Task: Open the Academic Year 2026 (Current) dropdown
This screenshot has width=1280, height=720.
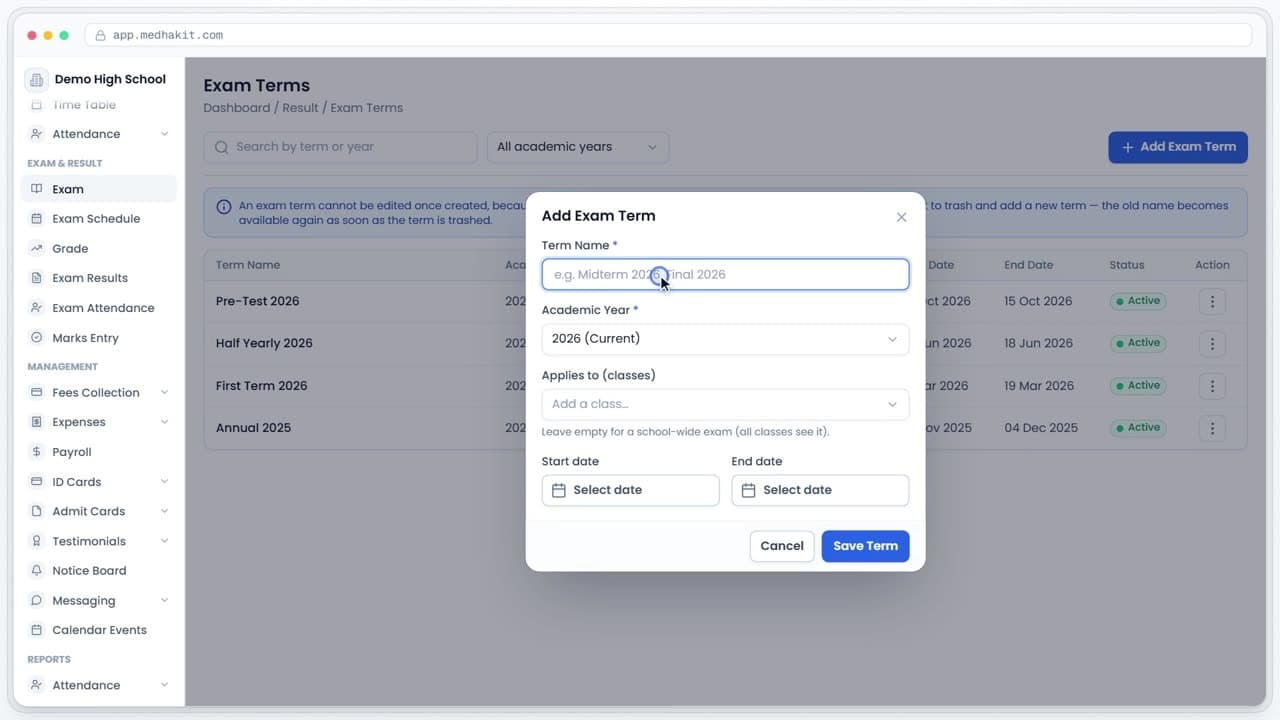Action: tap(725, 339)
